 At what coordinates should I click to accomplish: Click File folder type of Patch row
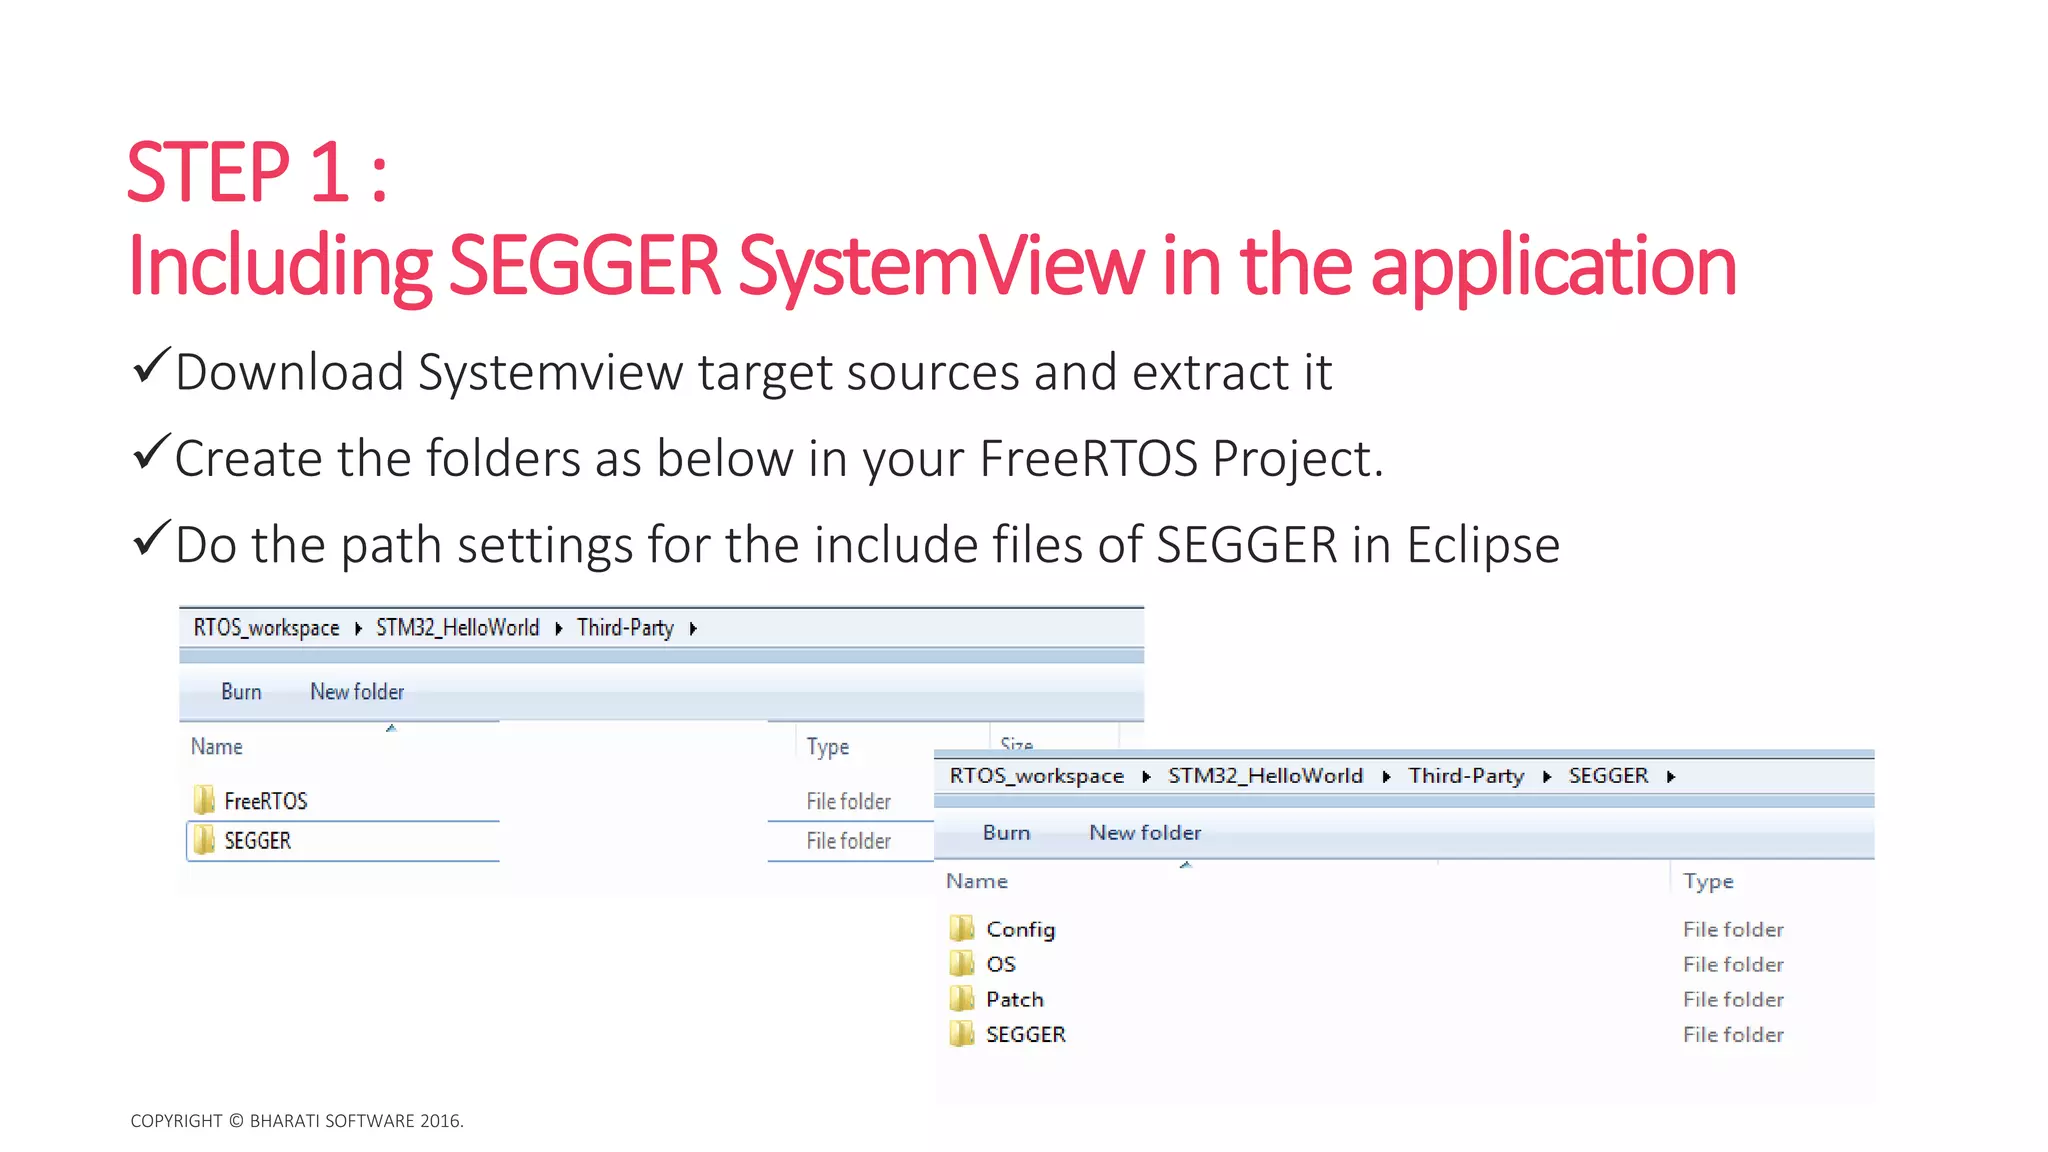point(1733,999)
